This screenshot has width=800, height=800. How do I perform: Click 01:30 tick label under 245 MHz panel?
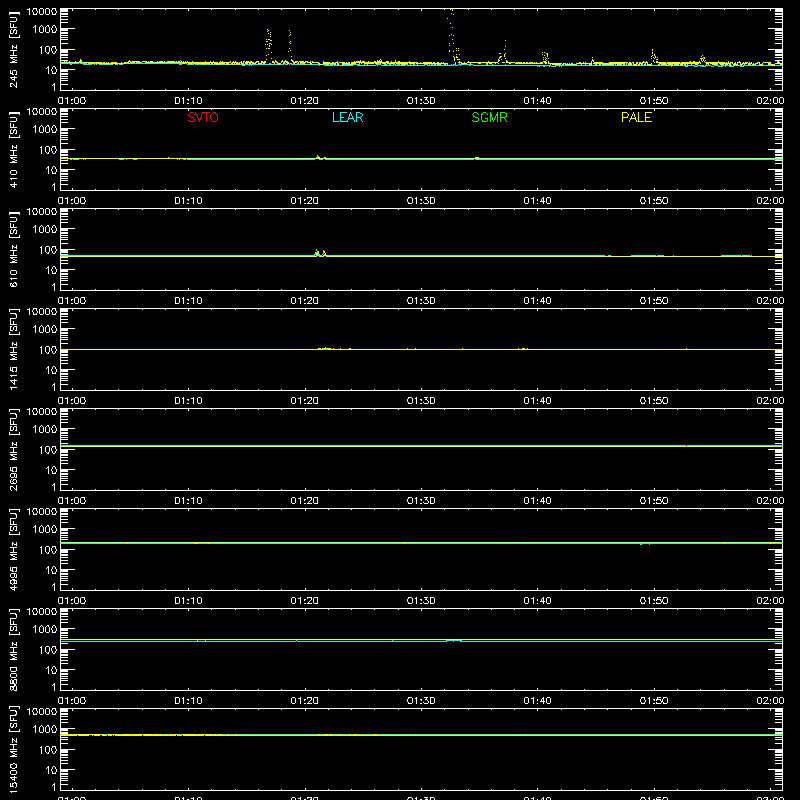(x=421, y=101)
